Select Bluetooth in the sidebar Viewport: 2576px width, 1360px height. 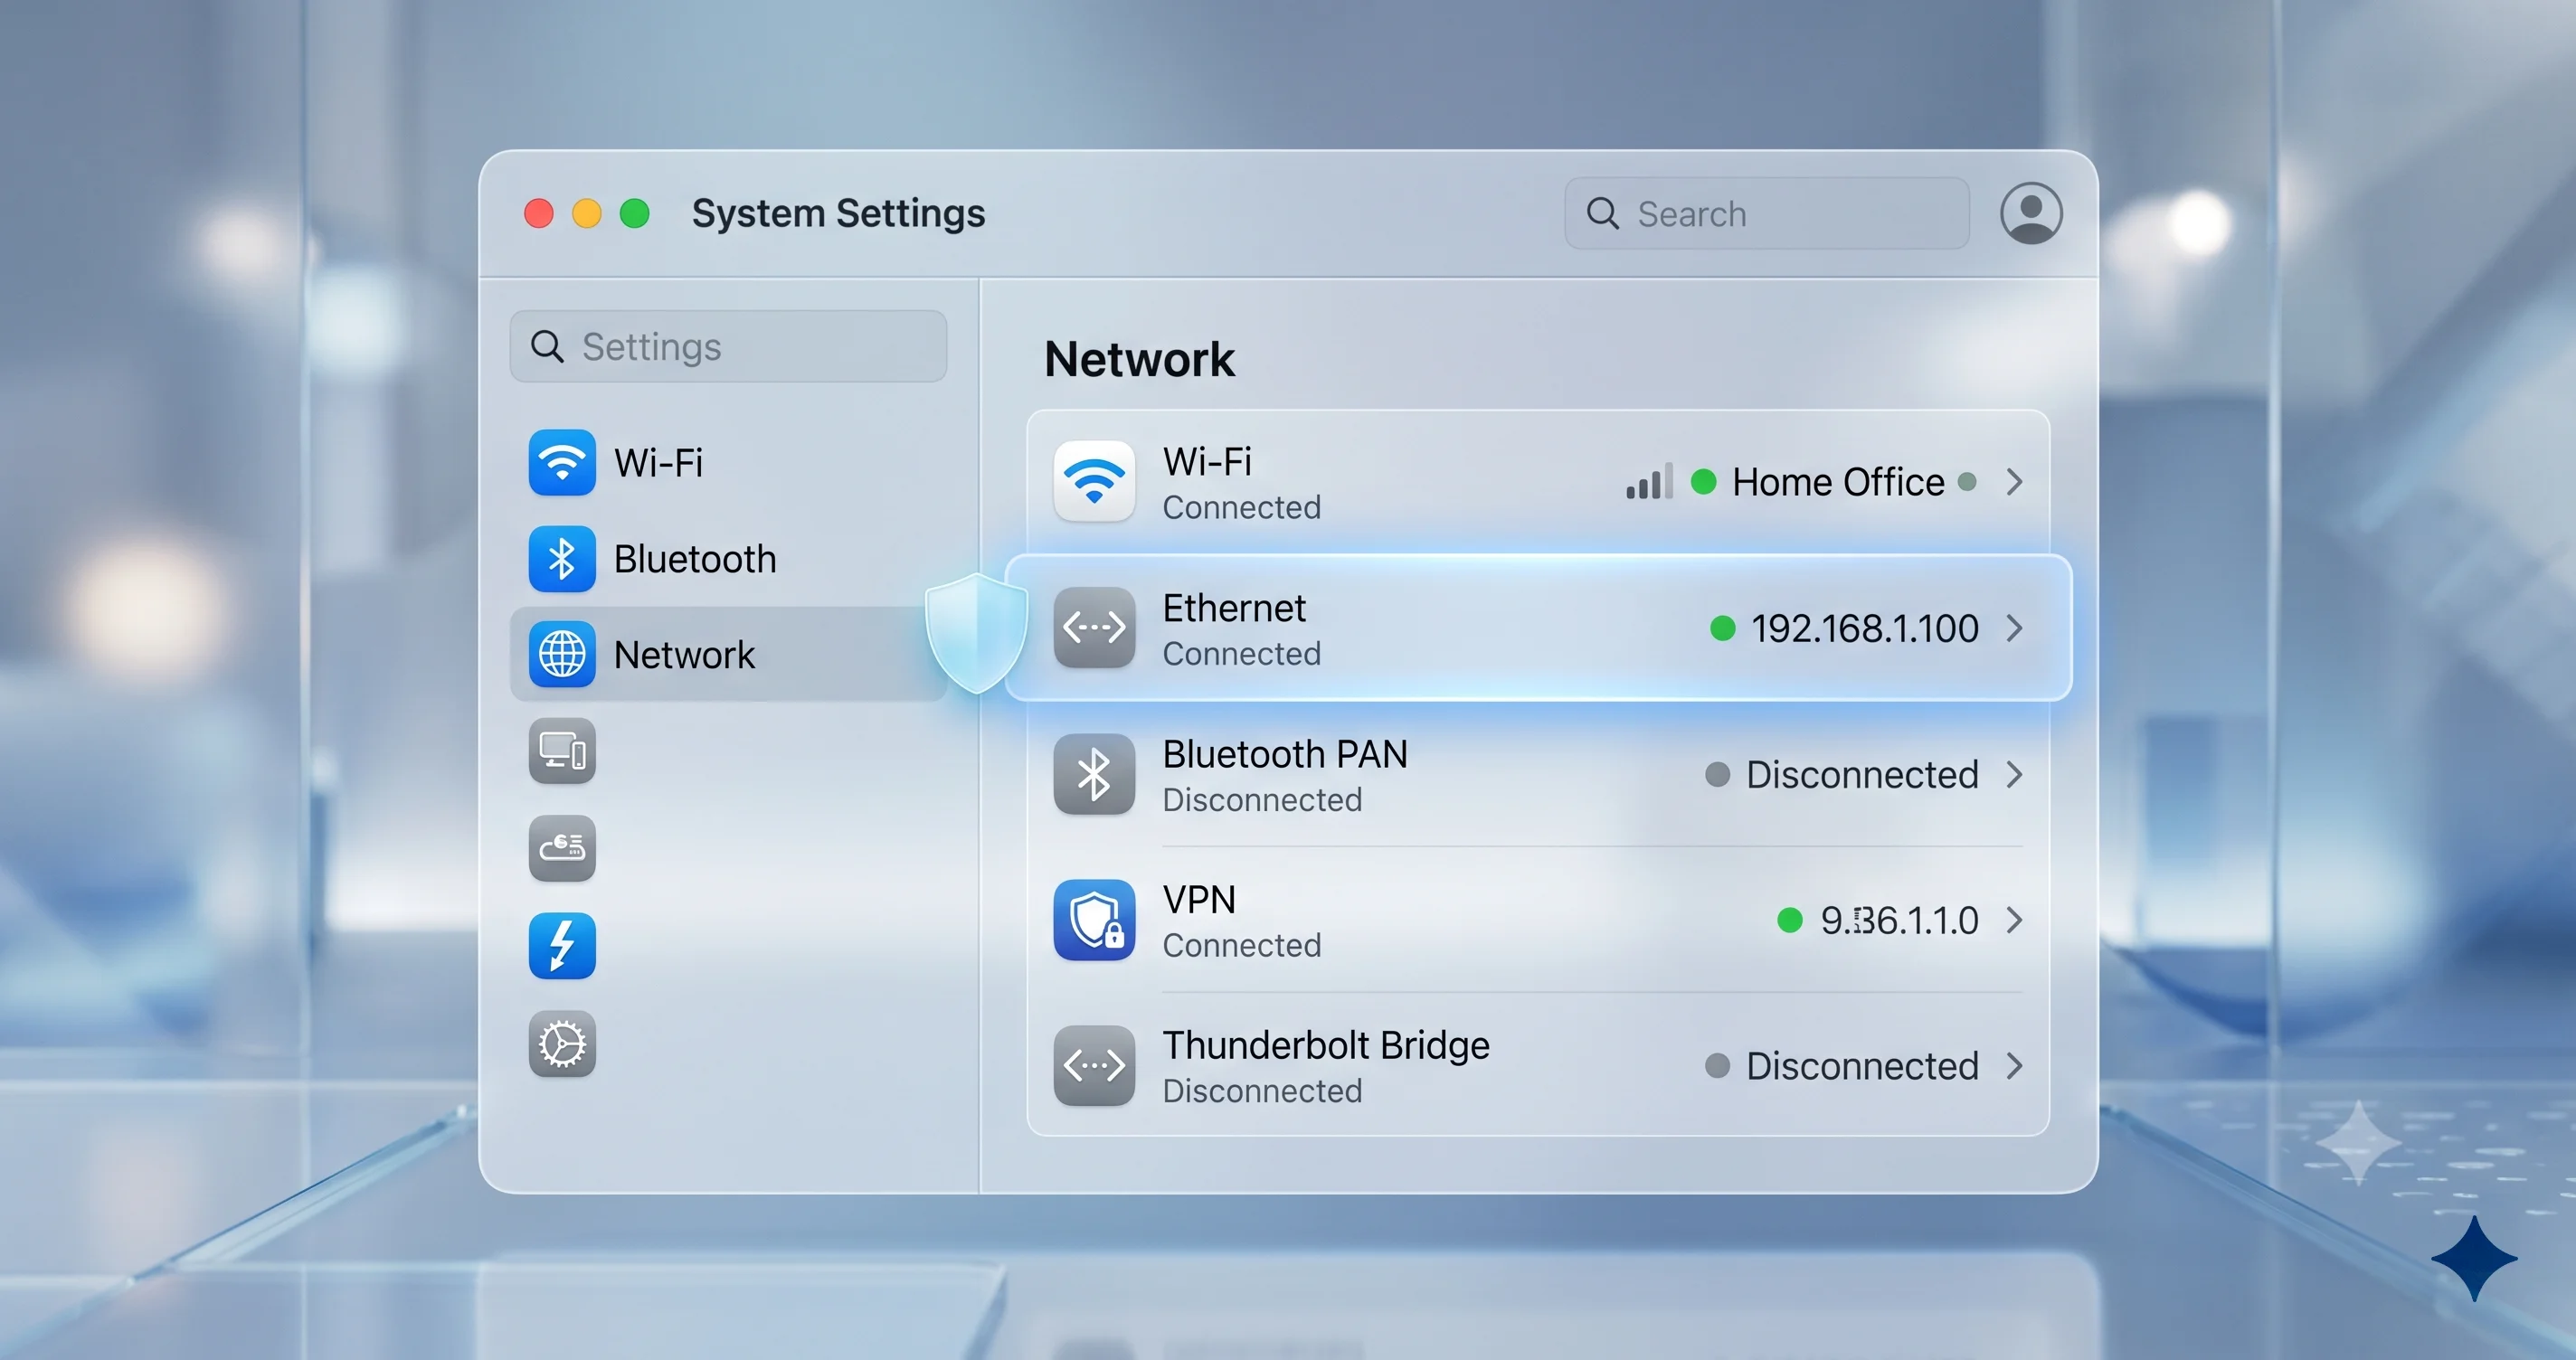pos(728,559)
